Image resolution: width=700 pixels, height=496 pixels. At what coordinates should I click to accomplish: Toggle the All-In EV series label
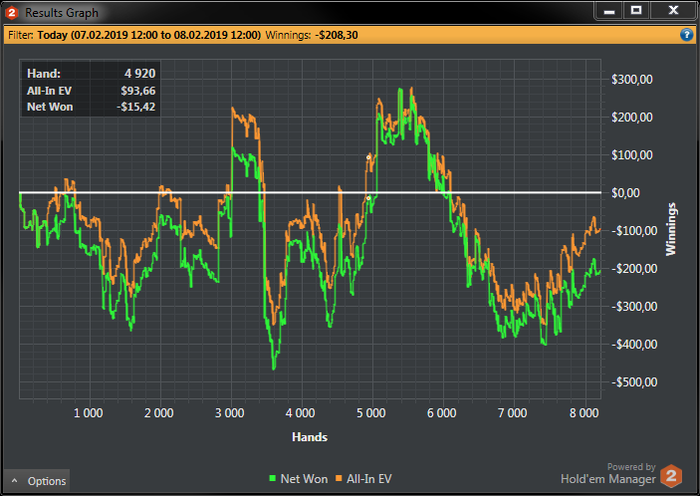tap(370, 479)
